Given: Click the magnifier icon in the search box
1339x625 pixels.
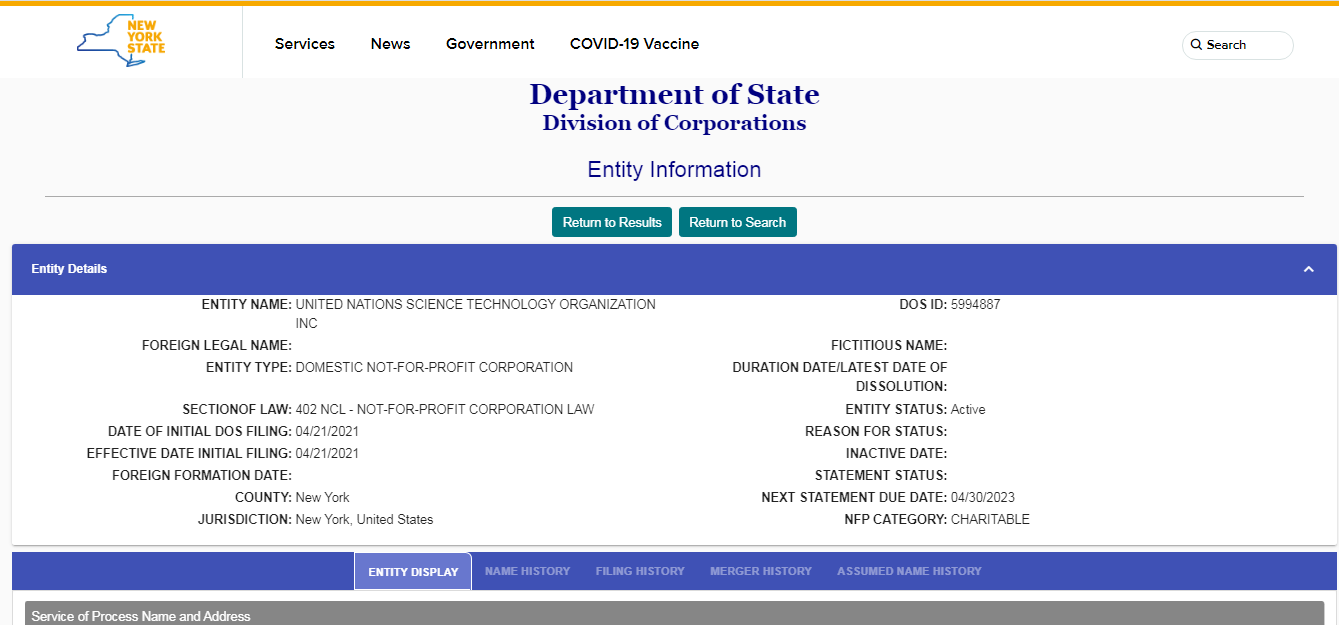Looking at the screenshot, I should pyautogui.click(x=1196, y=45).
